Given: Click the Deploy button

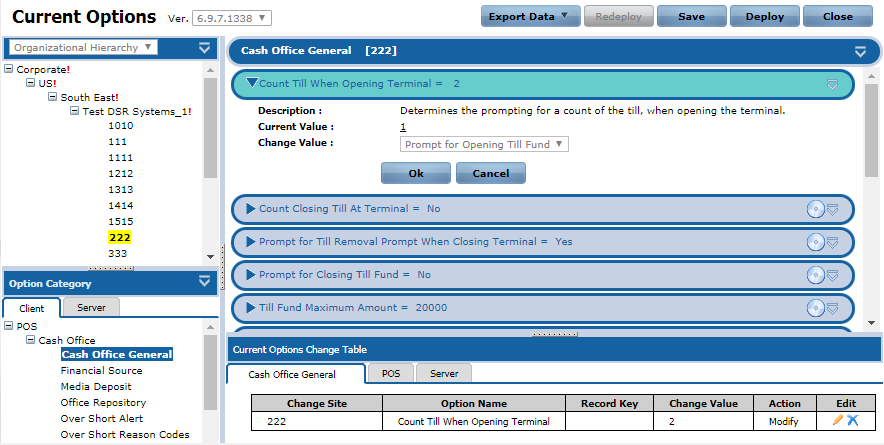Looking at the screenshot, I should point(765,16).
